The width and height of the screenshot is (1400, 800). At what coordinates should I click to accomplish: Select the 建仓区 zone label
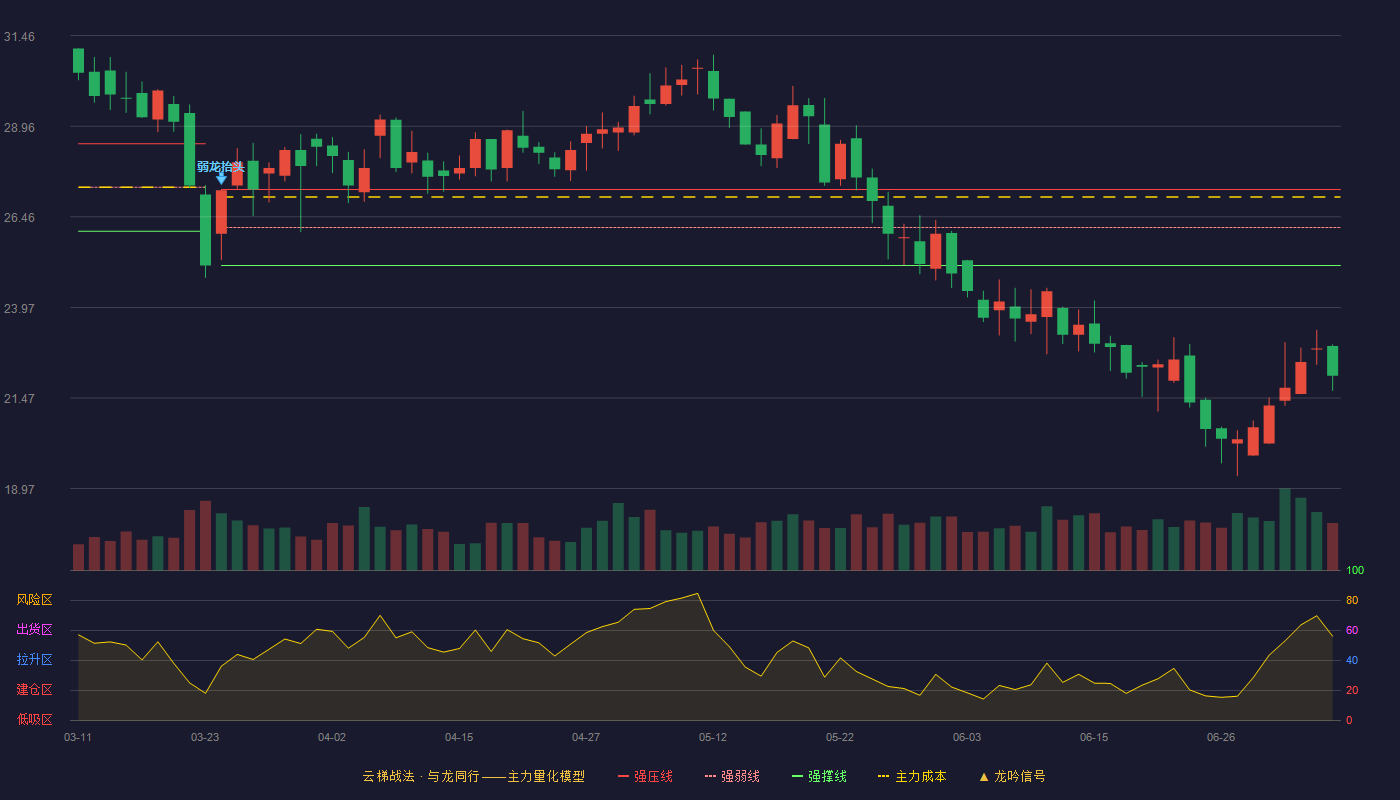click(x=35, y=690)
